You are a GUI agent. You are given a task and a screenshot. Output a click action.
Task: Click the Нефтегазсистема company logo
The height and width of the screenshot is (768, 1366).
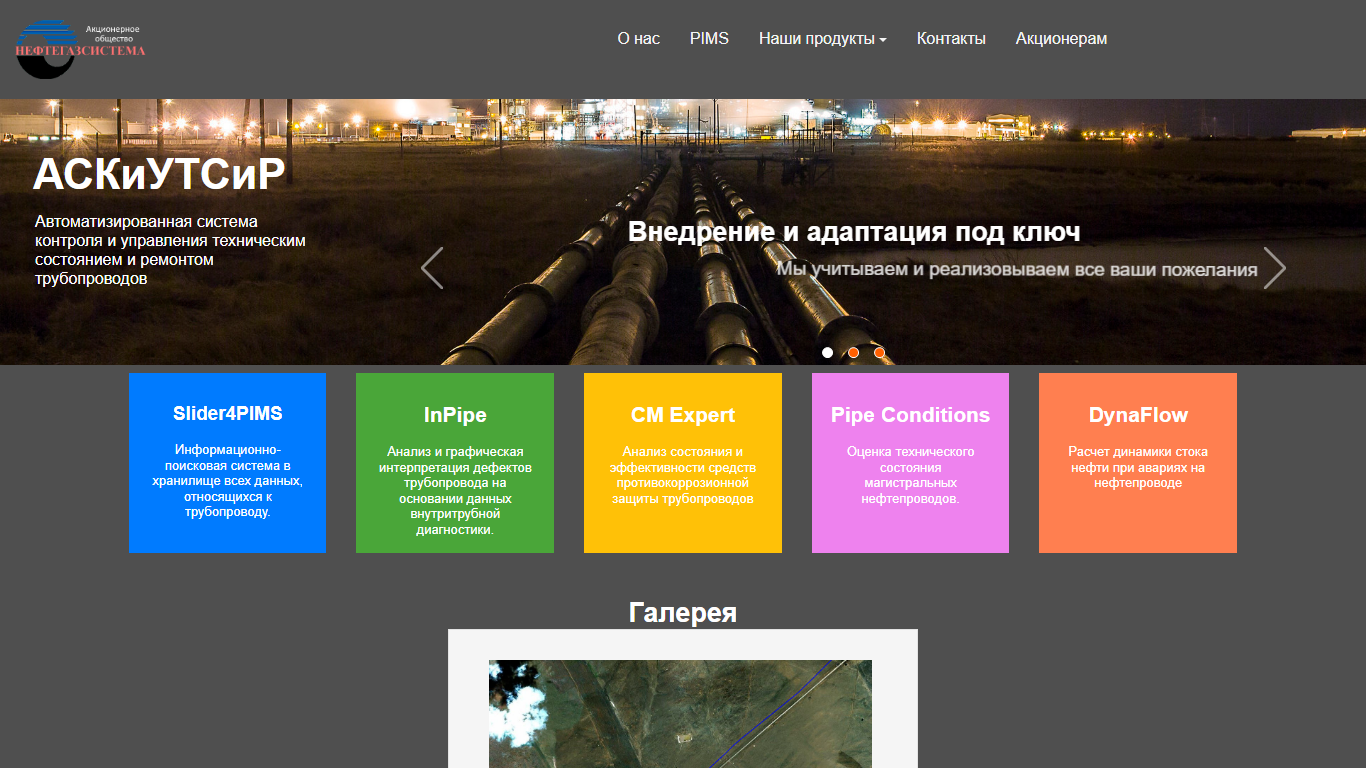(x=80, y=48)
